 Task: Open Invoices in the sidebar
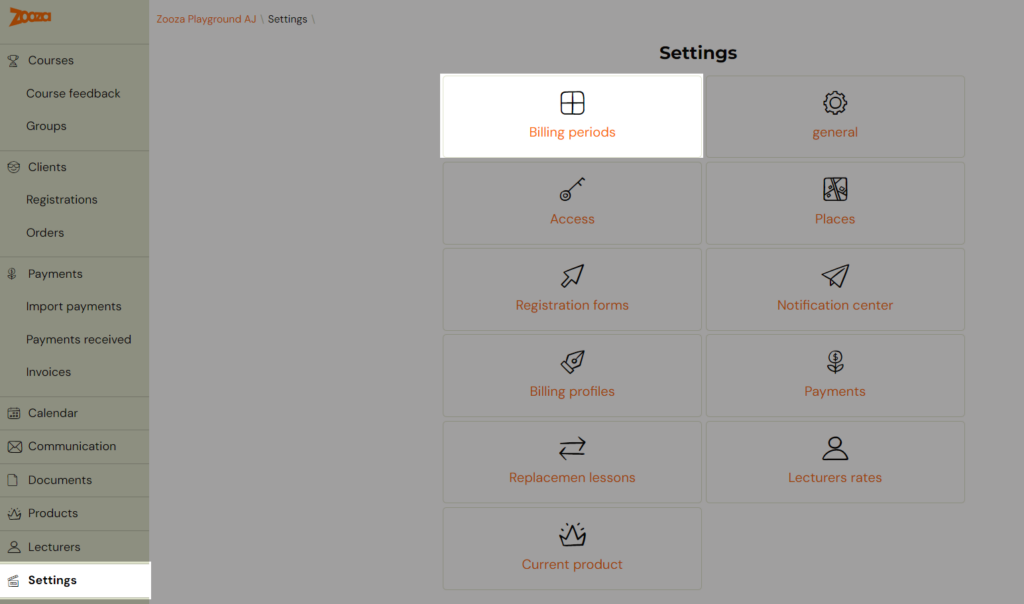[x=48, y=372]
